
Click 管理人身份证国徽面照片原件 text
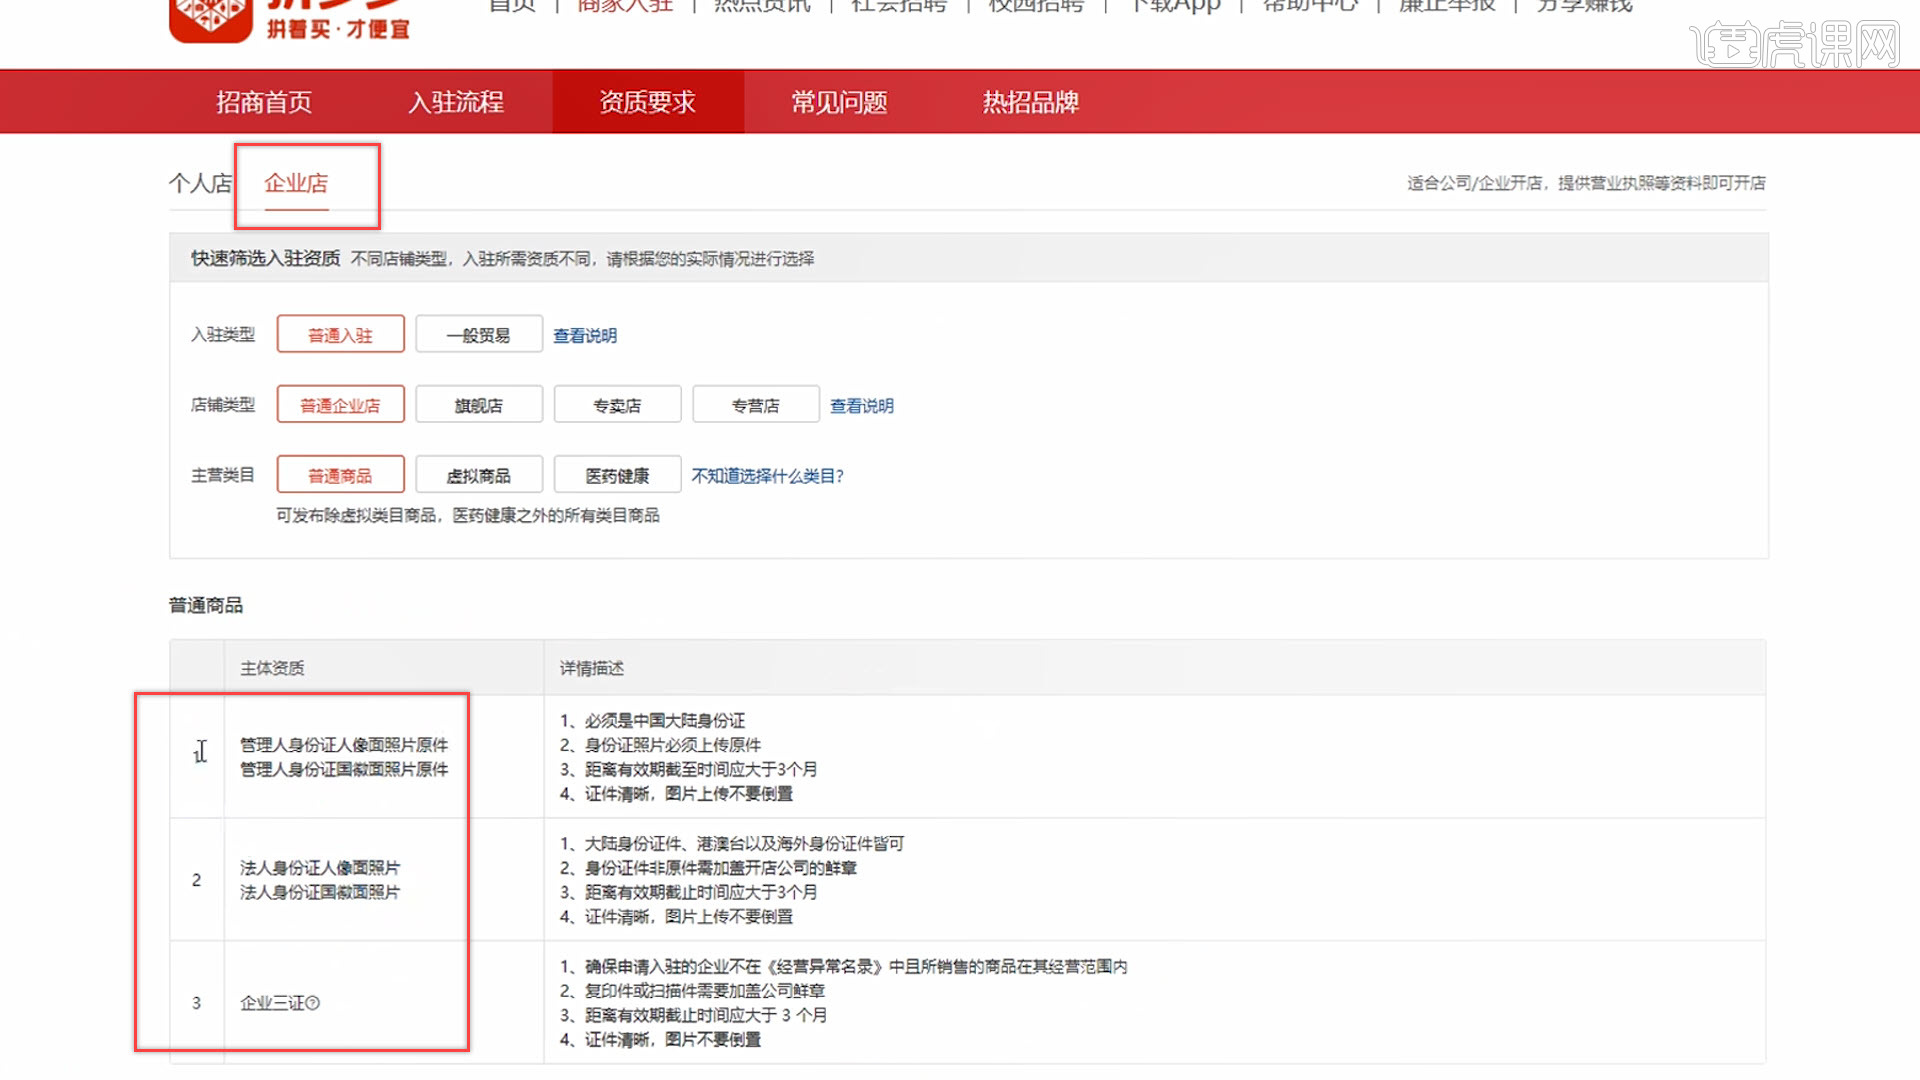[344, 769]
